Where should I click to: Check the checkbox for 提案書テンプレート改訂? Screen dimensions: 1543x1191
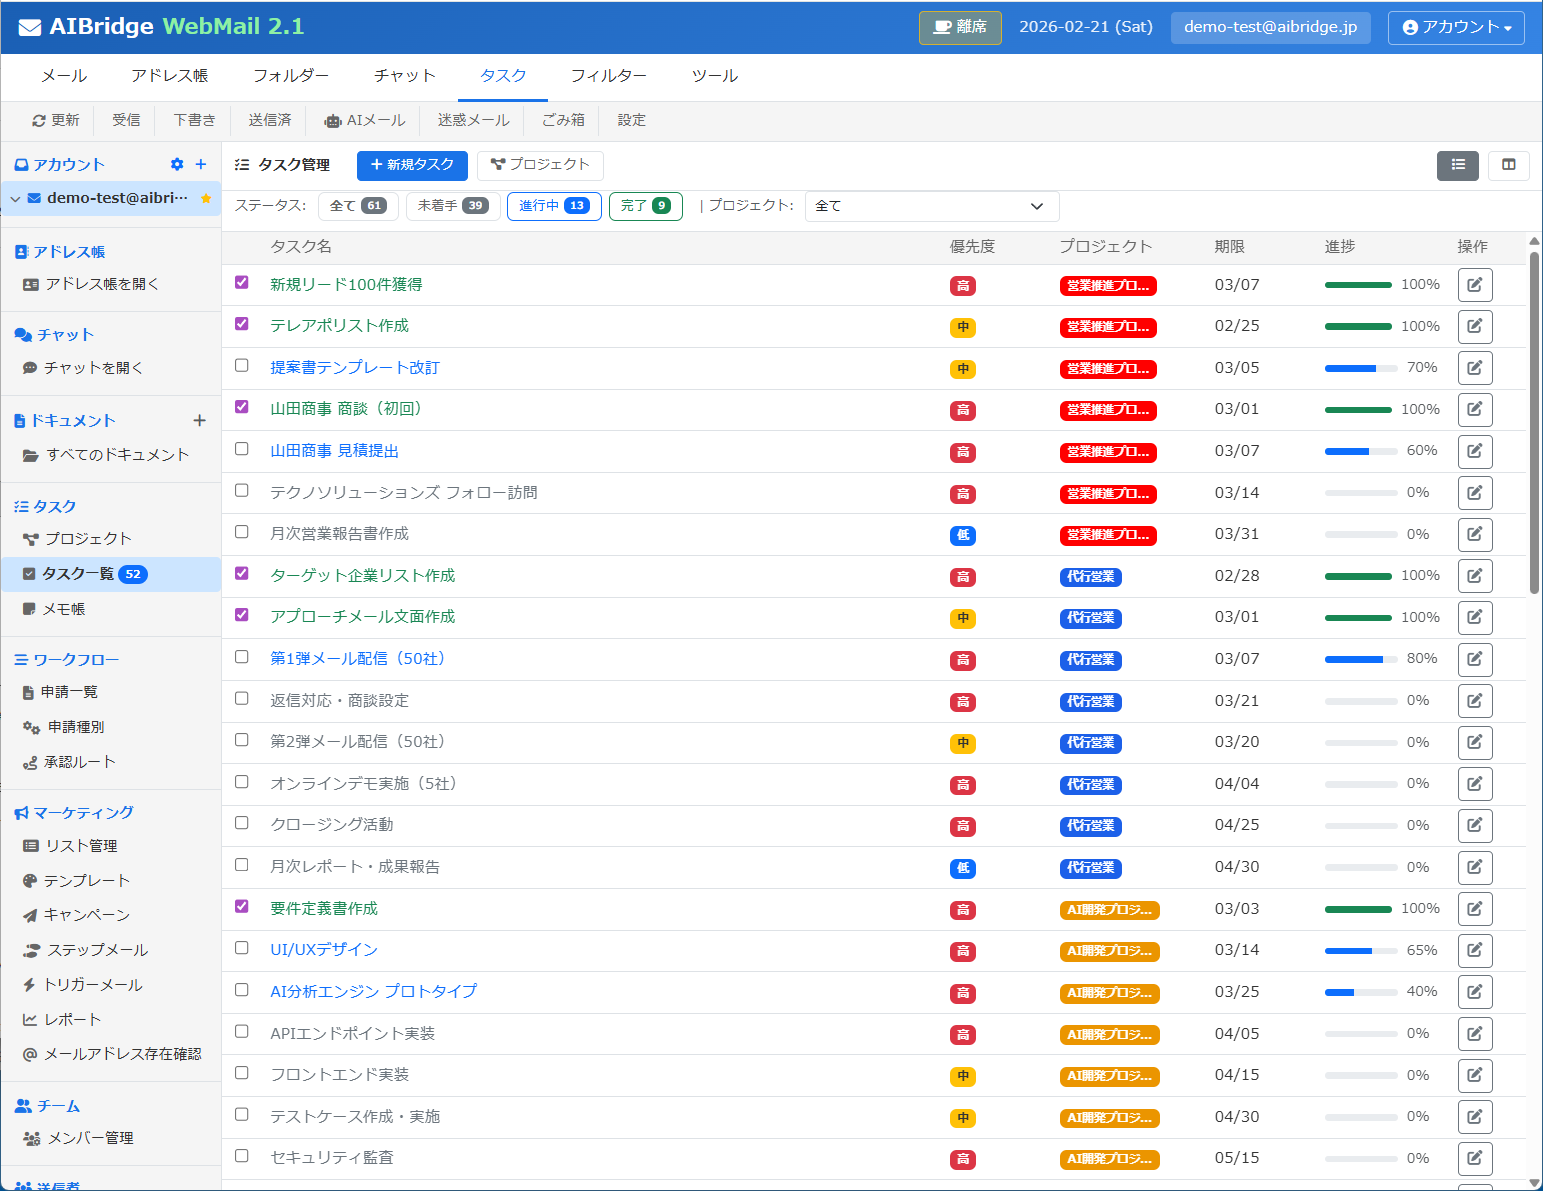click(241, 365)
